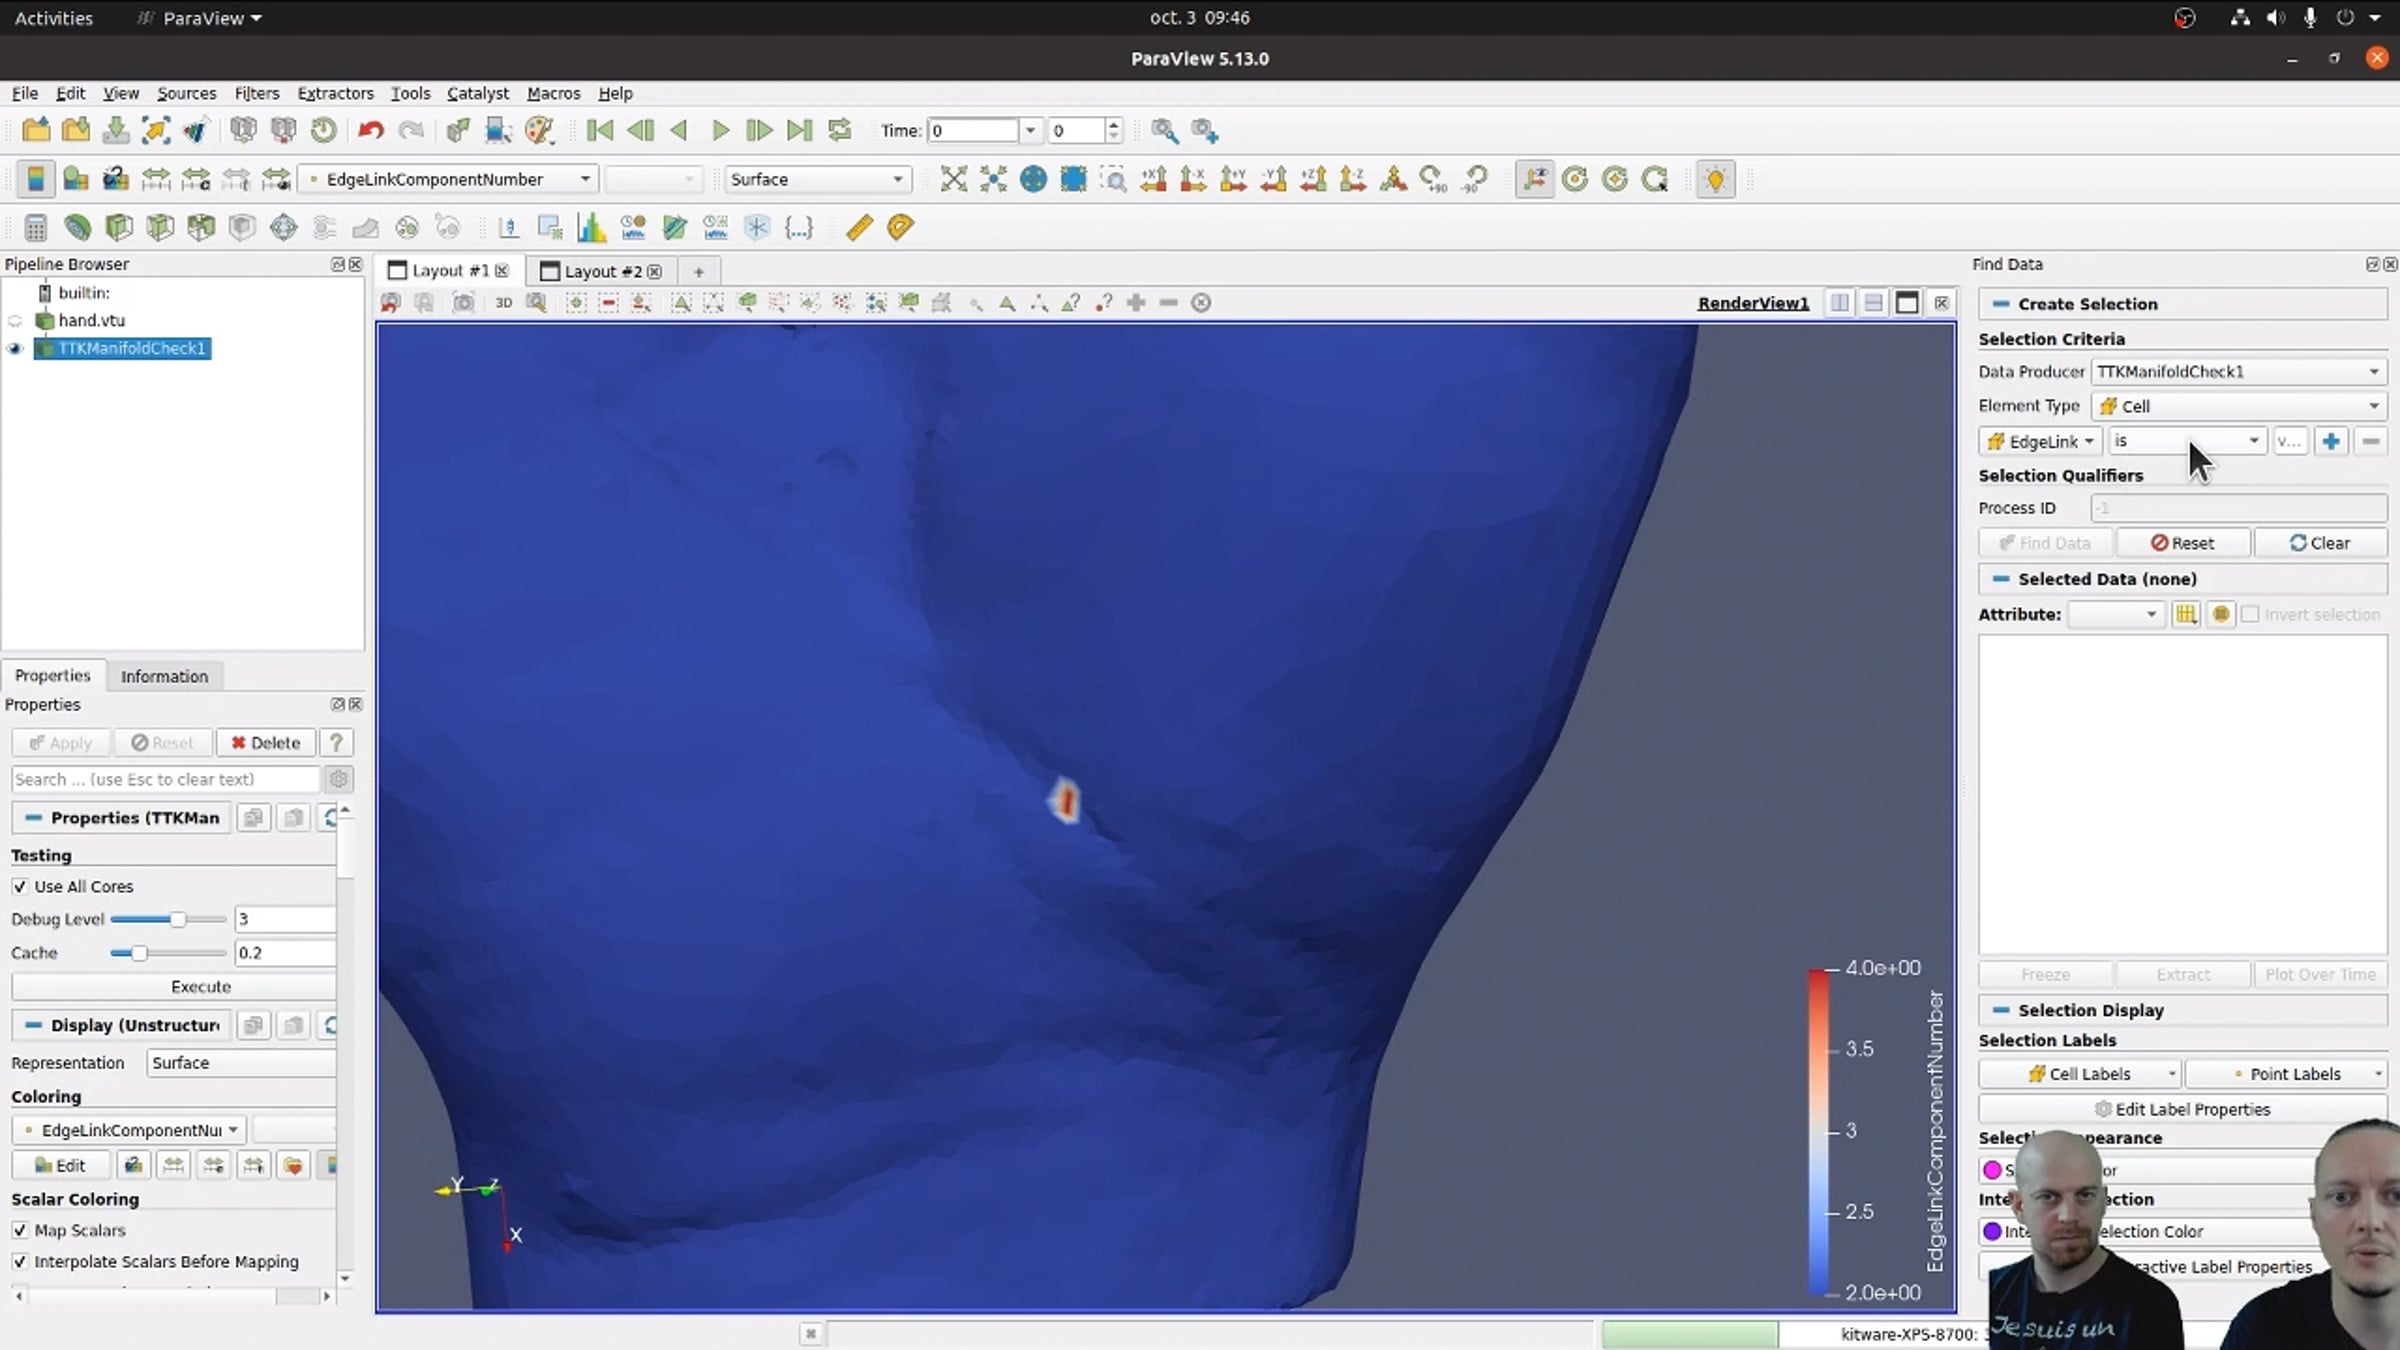Open the ruler measurement tool icon
This screenshot has height=1350, width=2400.
858,228
